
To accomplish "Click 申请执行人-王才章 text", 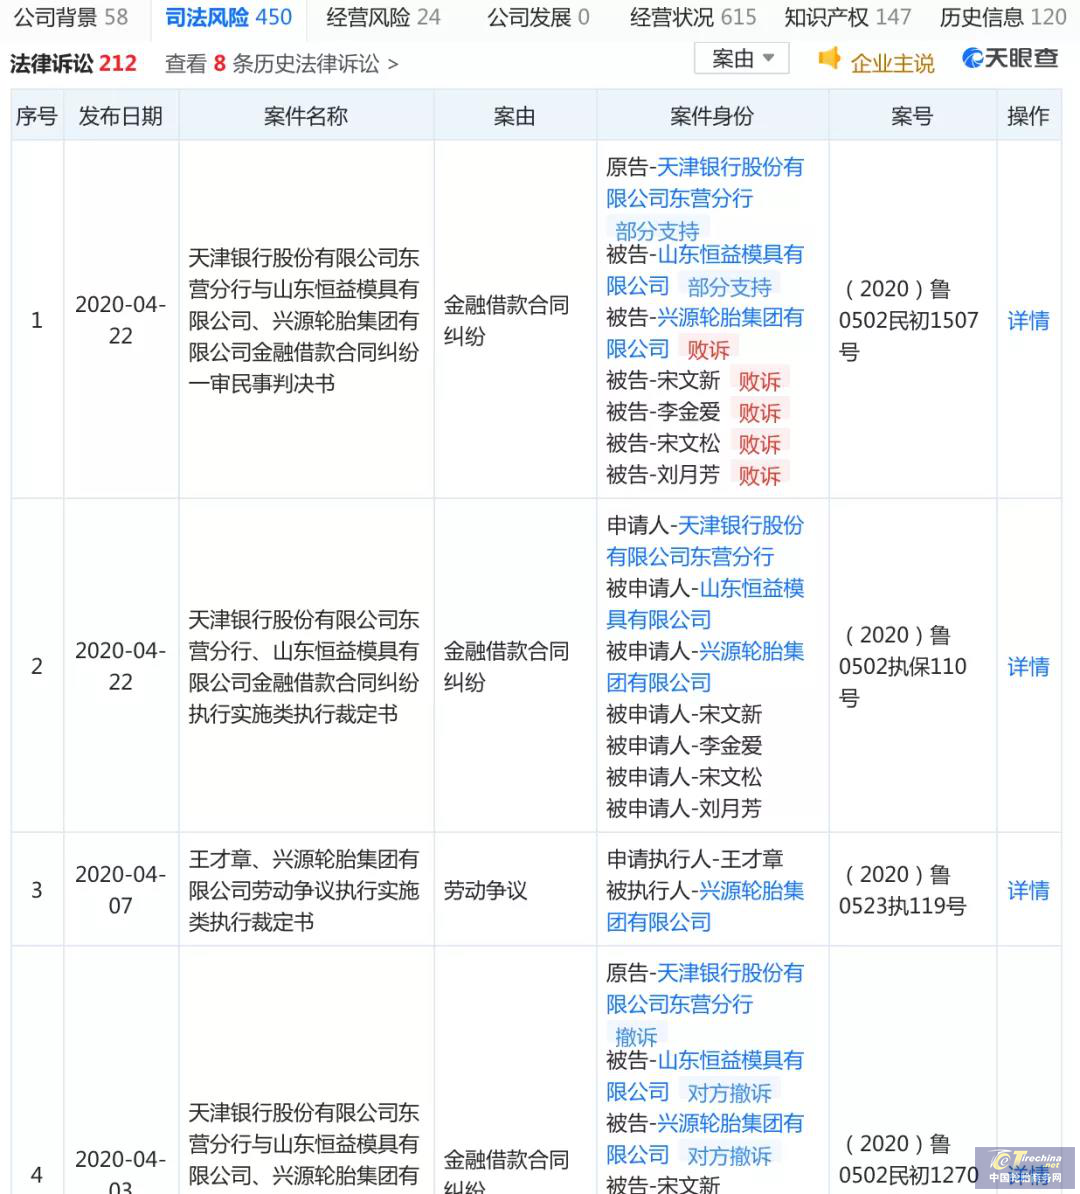I will coord(695,859).
